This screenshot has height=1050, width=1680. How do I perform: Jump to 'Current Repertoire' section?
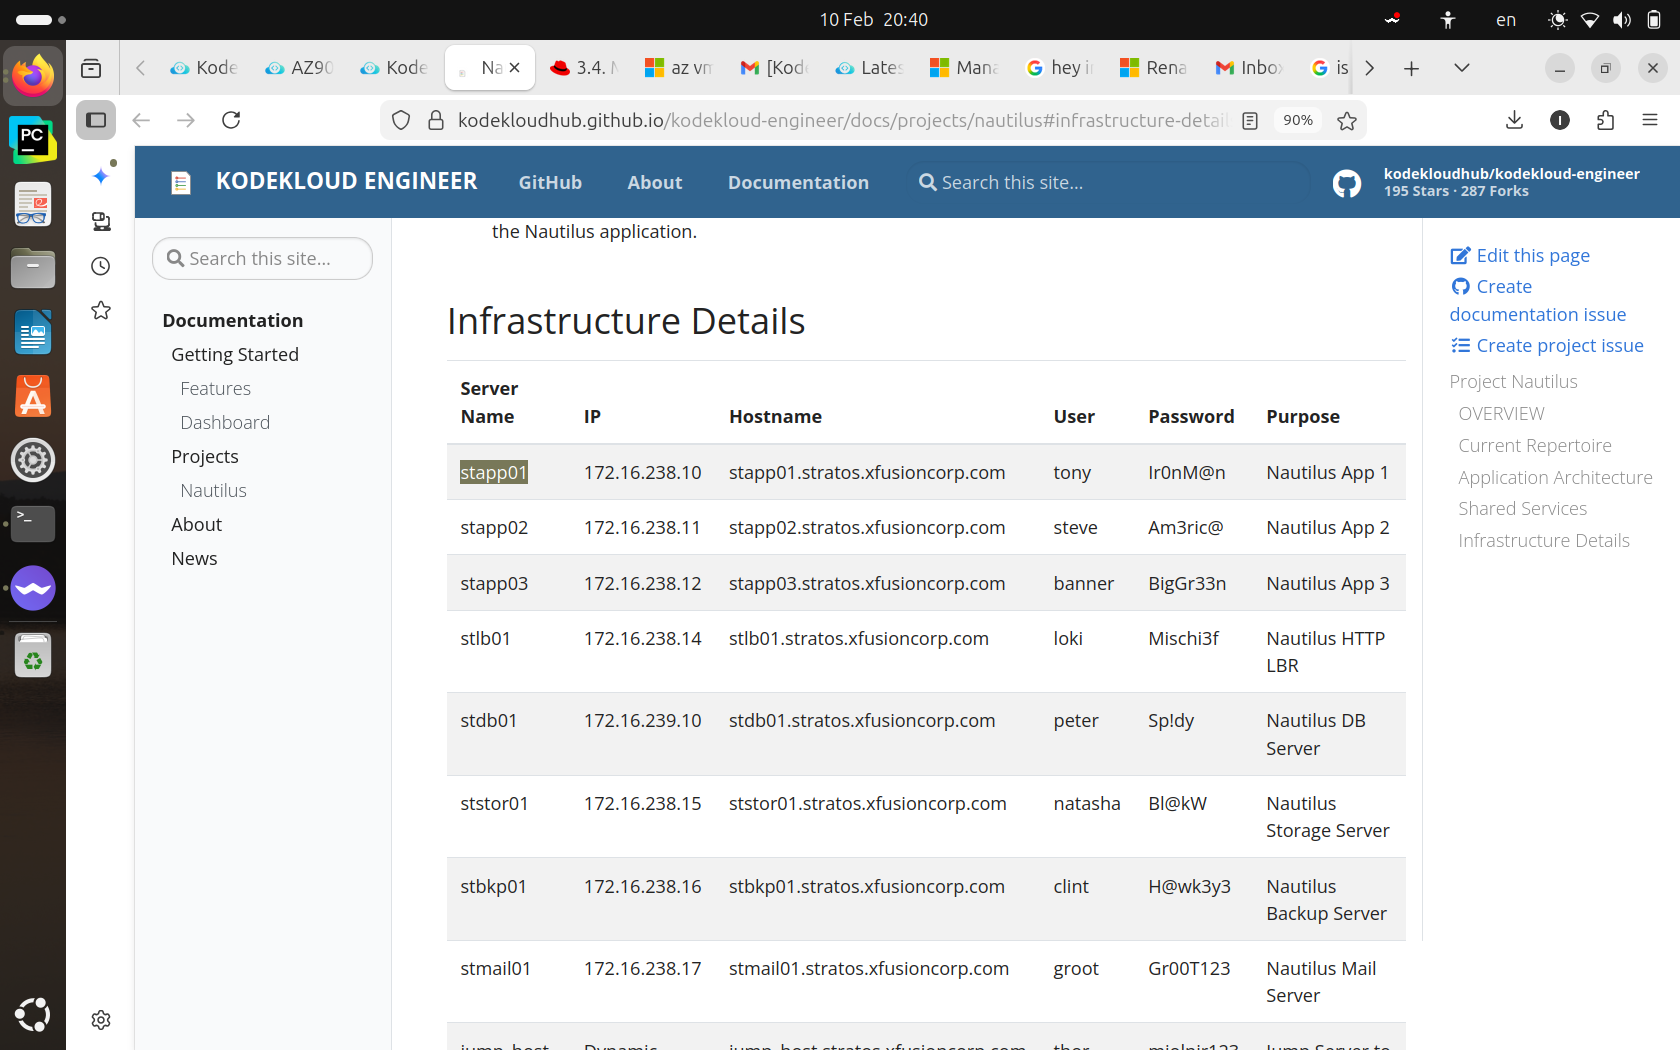pyautogui.click(x=1535, y=446)
